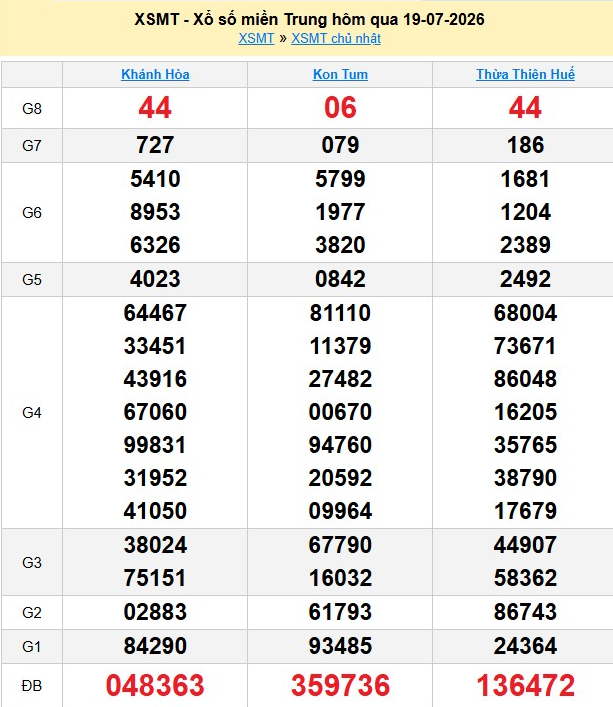Click Thừa Thiên Huế G1 number 24364

click(x=526, y=646)
